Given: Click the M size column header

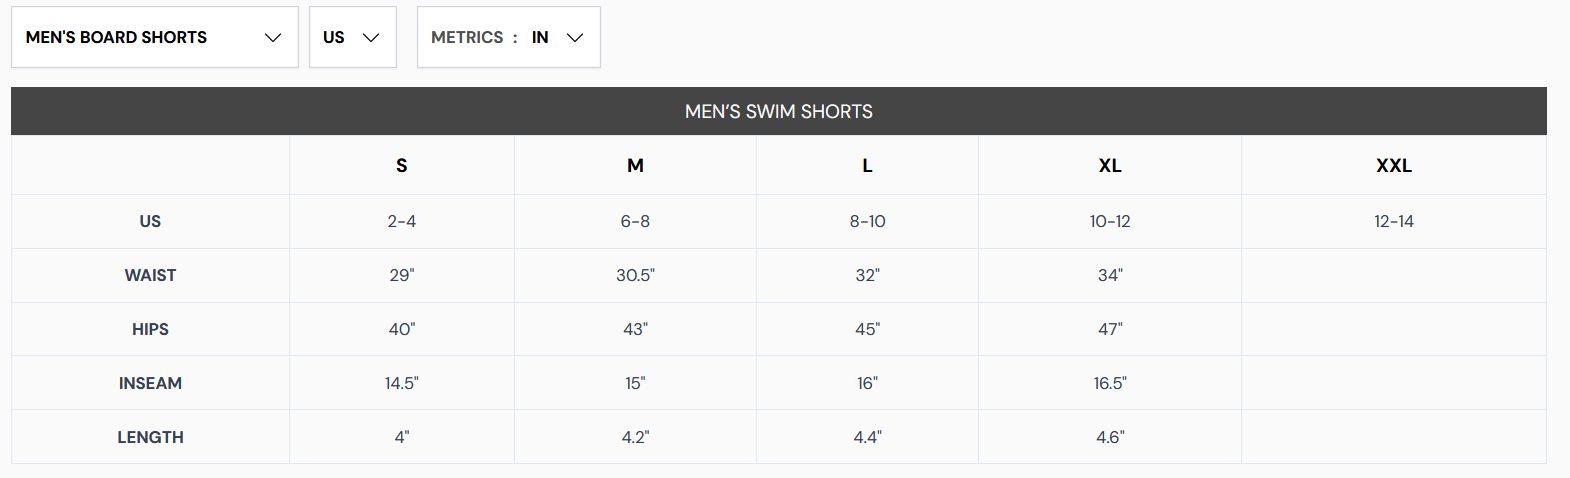Looking at the screenshot, I should point(635,165).
